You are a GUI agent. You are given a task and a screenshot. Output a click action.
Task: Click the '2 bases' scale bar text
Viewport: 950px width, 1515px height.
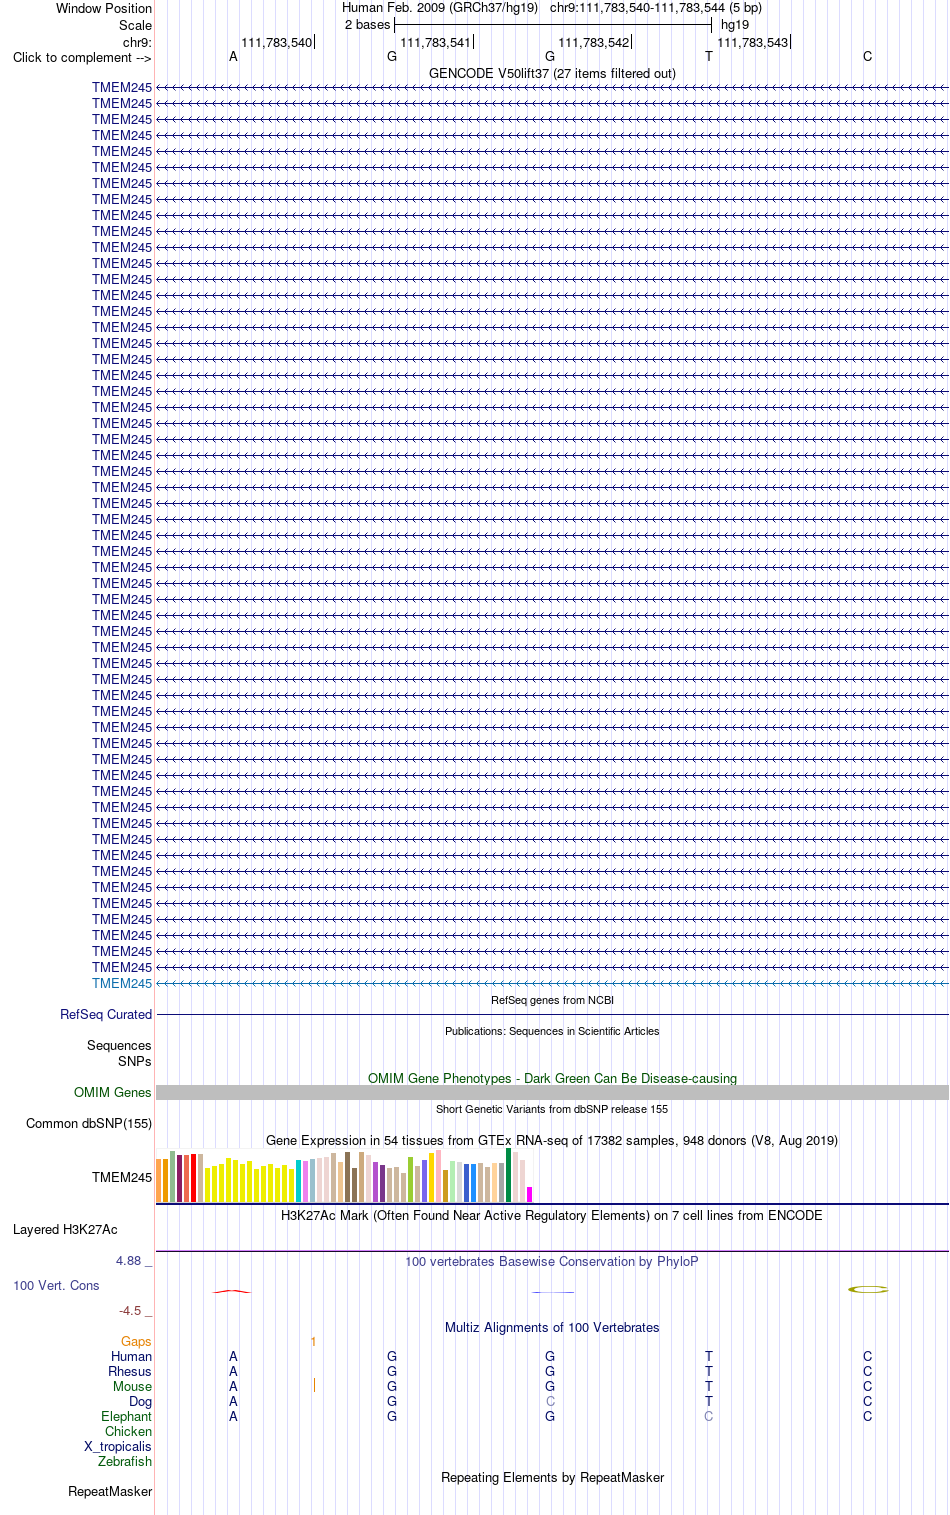(367, 24)
